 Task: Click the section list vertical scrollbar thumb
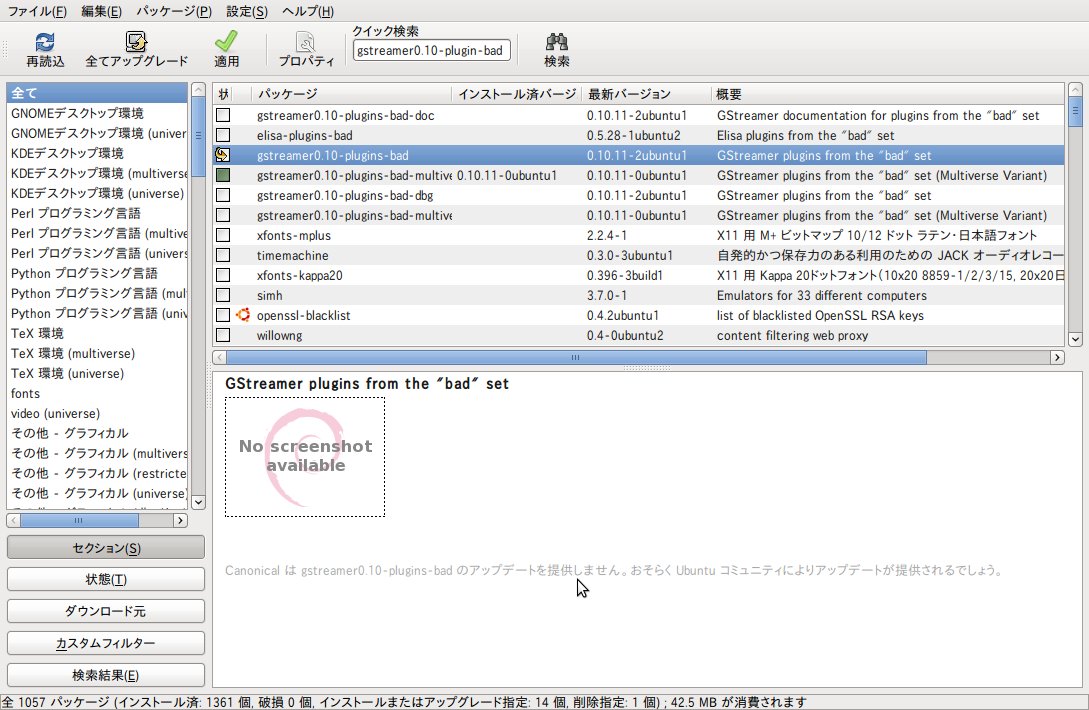[x=198, y=137]
